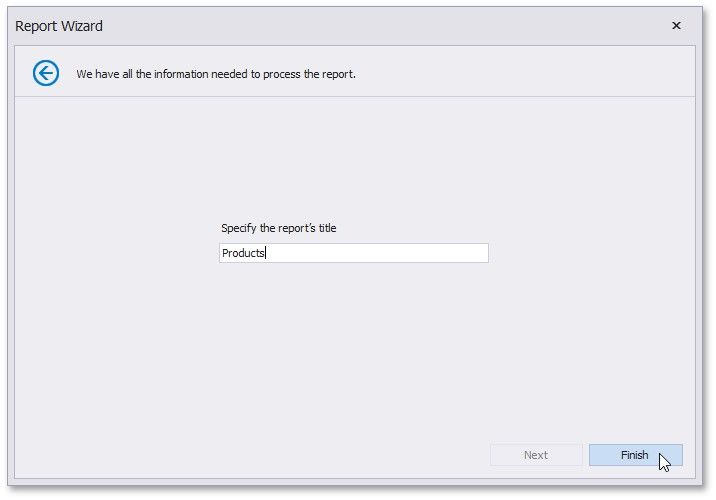
Task: Close the Report Wizard dialog
Action: coord(676,26)
